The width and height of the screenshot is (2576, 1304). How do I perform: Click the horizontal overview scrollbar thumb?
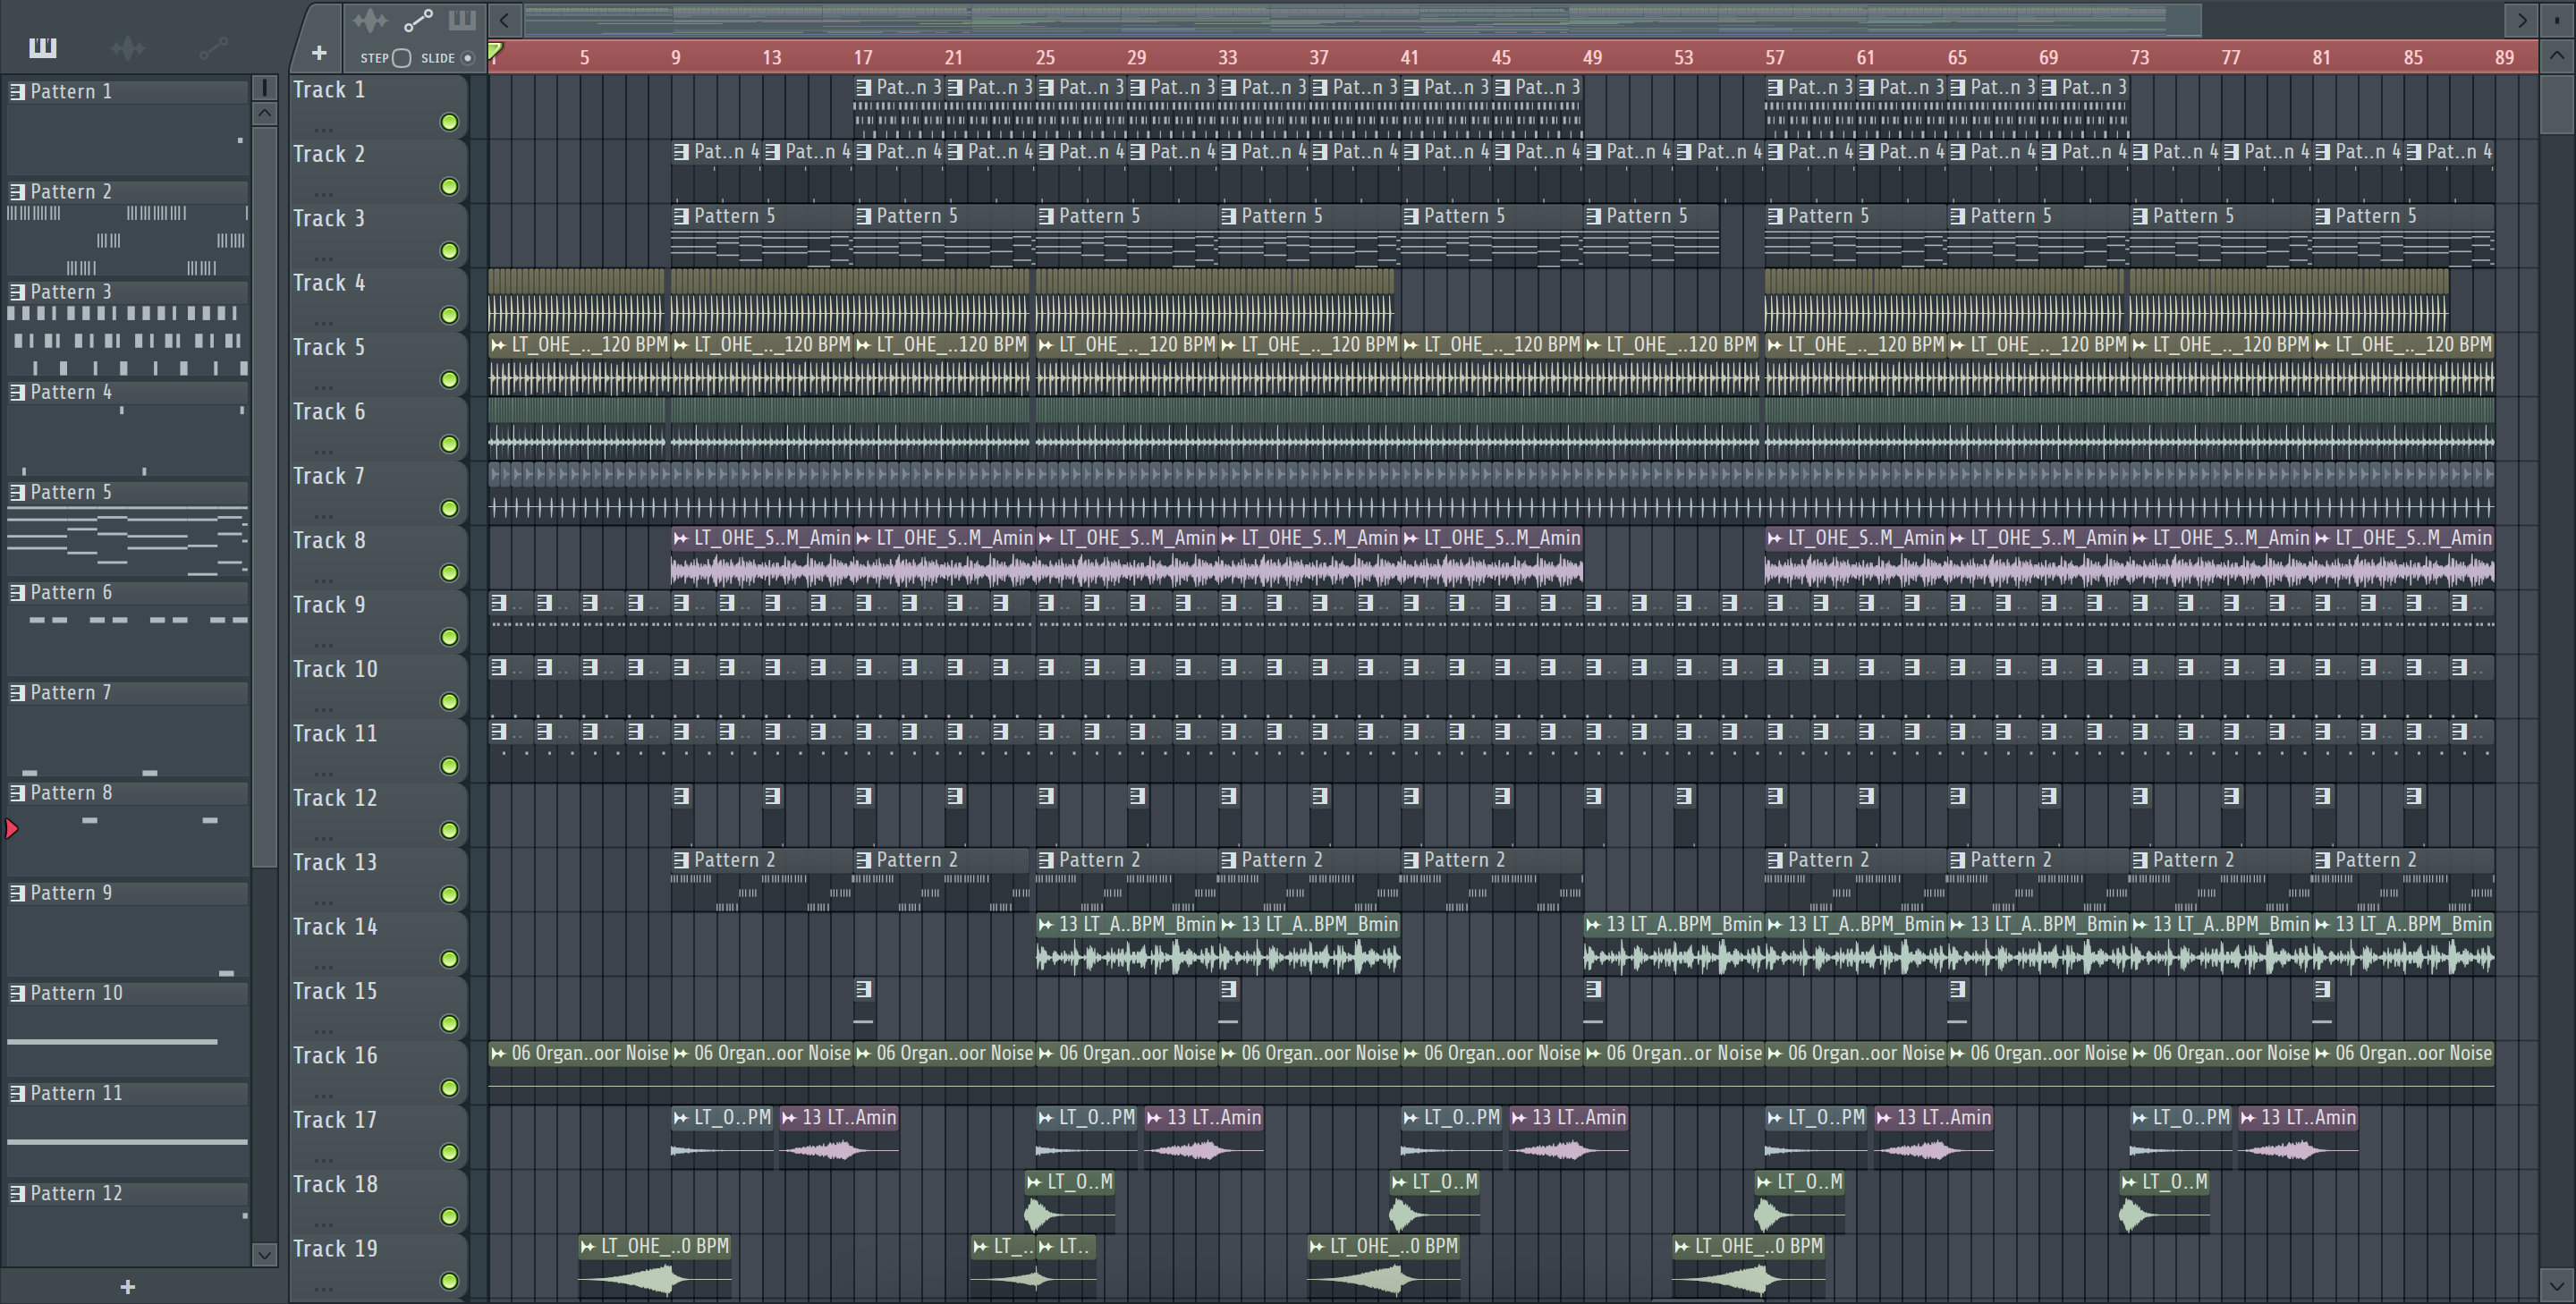1362,19
